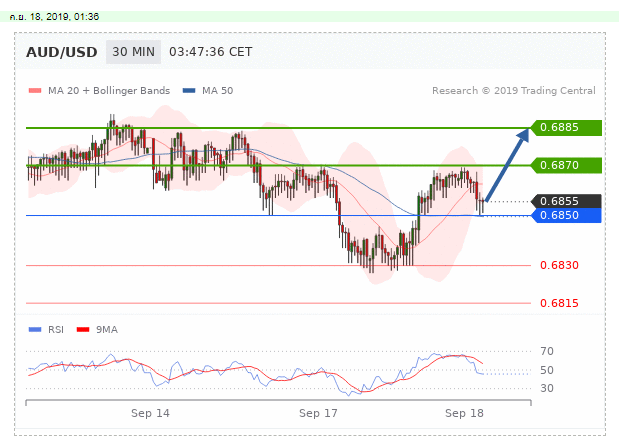Click the Sep 14 date label
The width and height of the screenshot is (619, 445).
150,413
